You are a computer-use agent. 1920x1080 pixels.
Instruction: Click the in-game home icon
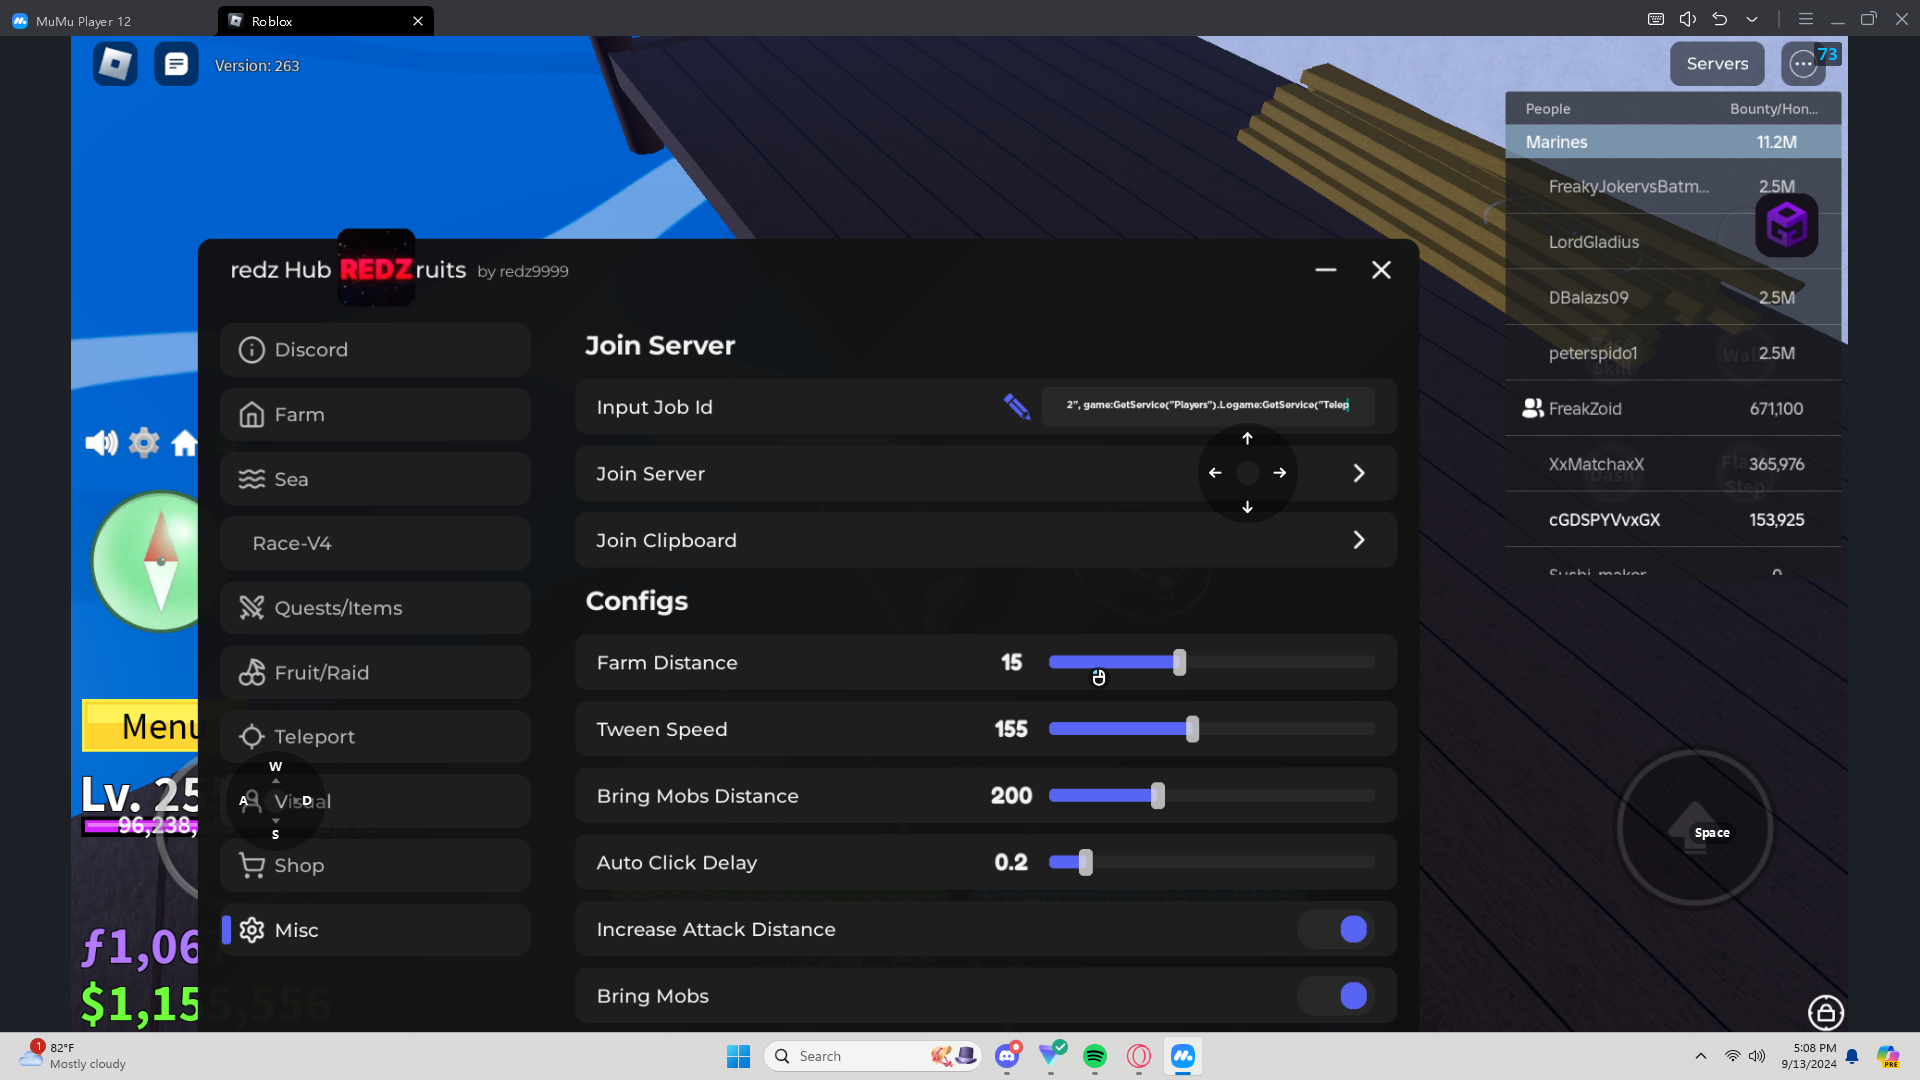pyautogui.click(x=184, y=442)
